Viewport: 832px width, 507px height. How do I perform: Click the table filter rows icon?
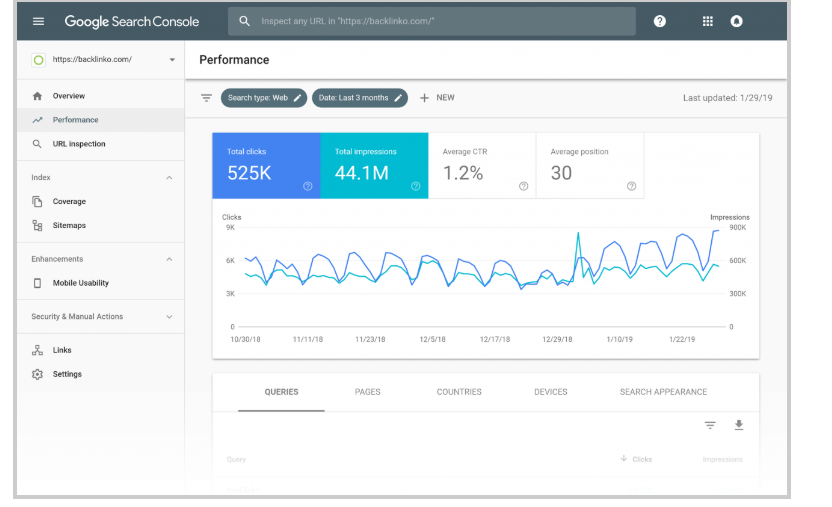pyautogui.click(x=710, y=425)
